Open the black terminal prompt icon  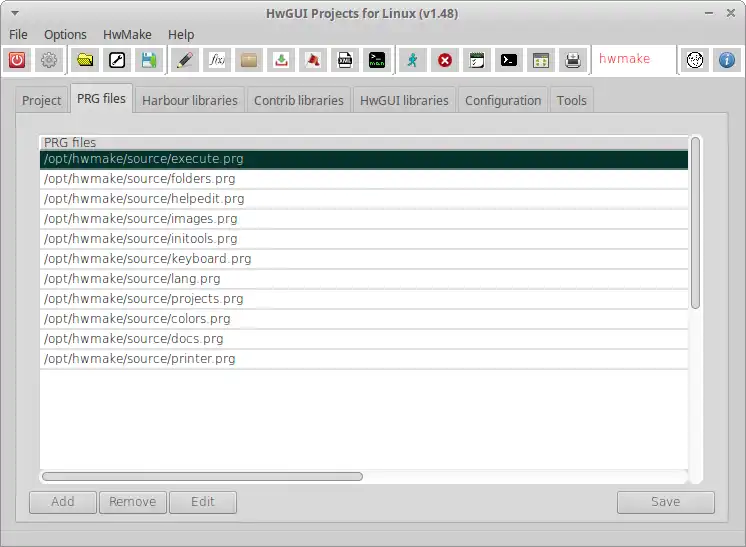[x=509, y=60]
